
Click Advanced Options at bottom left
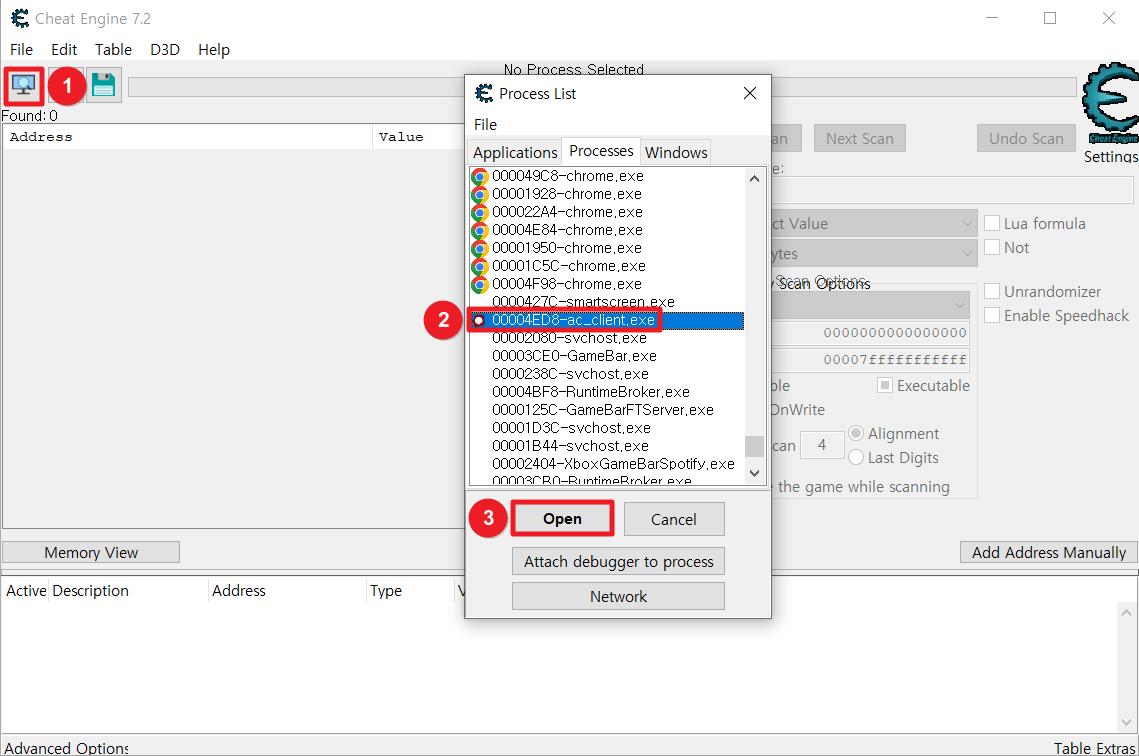(66, 747)
